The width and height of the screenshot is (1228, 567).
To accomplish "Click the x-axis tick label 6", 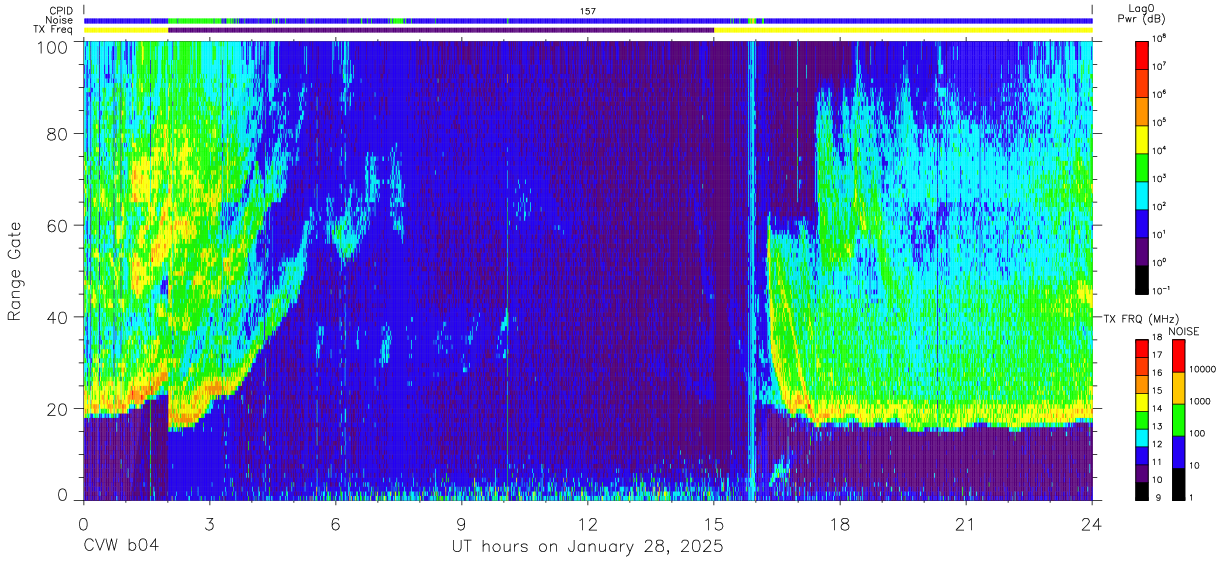I will coord(336,524).
